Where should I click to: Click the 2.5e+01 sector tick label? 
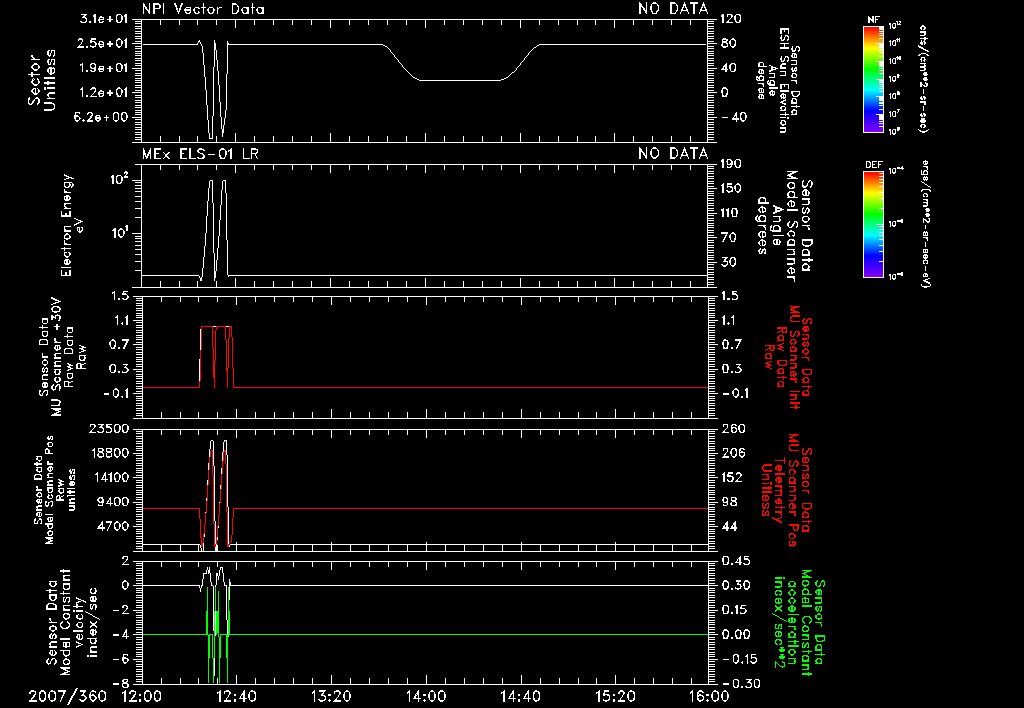coord(103,43)
